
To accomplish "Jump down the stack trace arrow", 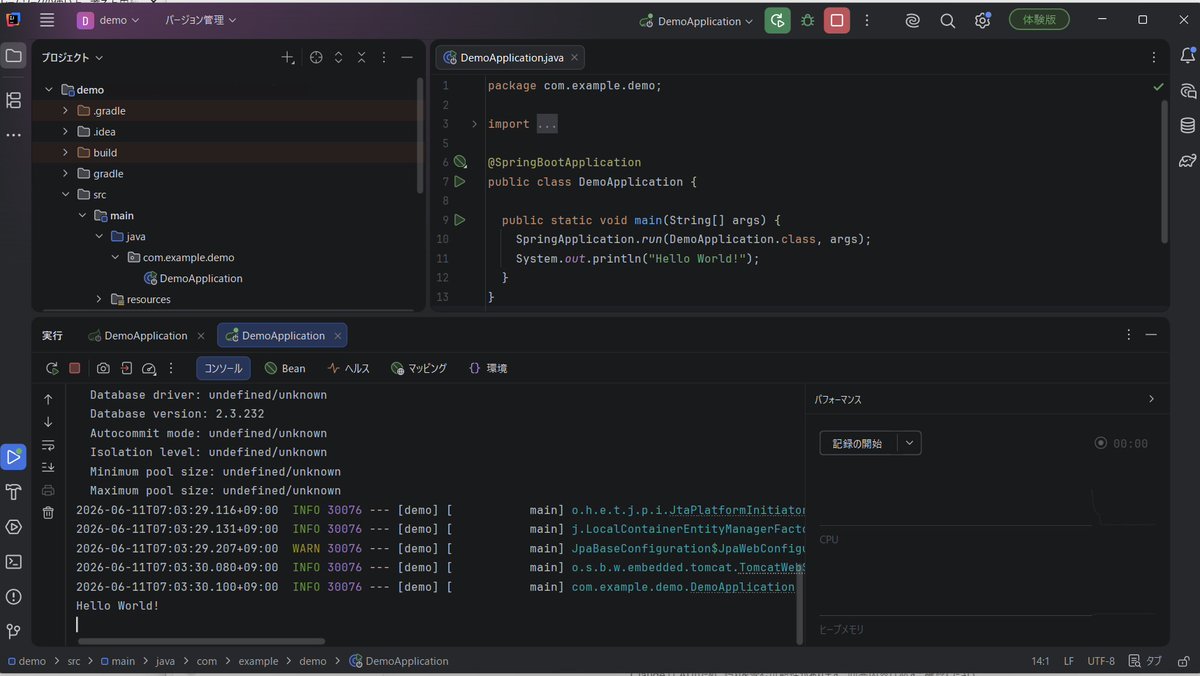I will tap(48, 422).
